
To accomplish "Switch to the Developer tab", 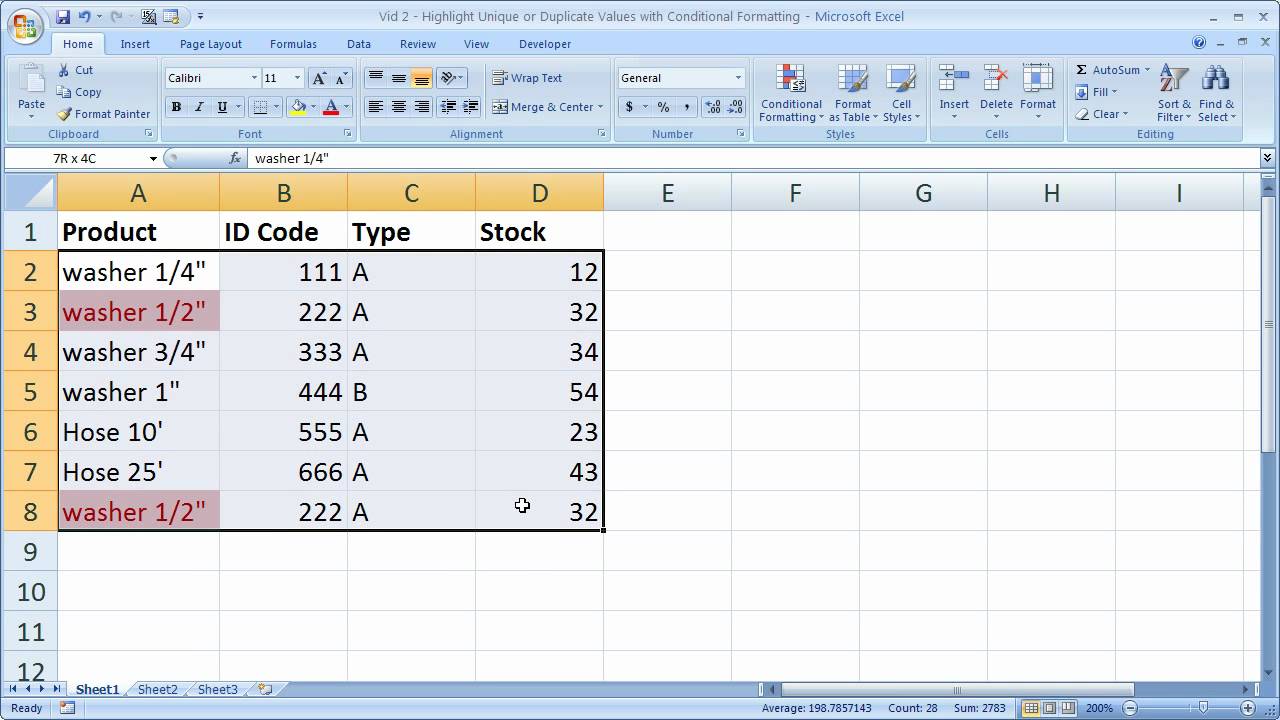I will coord(545,44).
